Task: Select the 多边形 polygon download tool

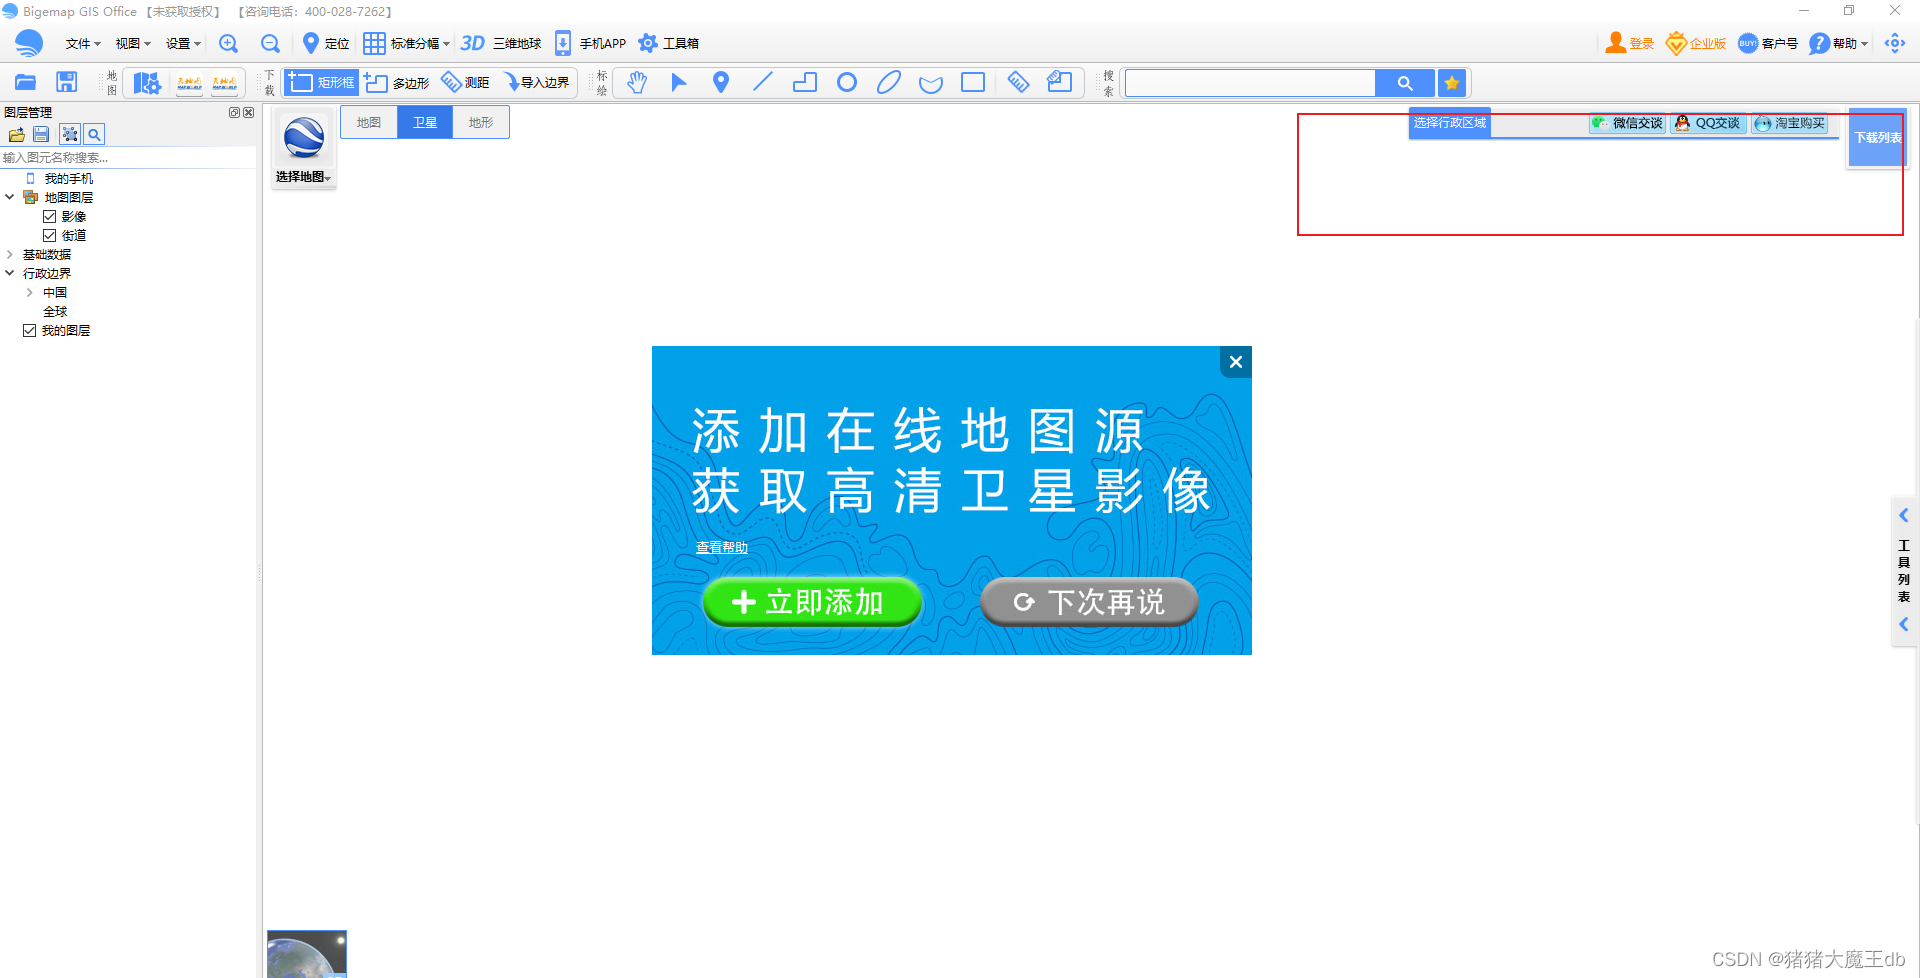Action: (x=397, y=82)
